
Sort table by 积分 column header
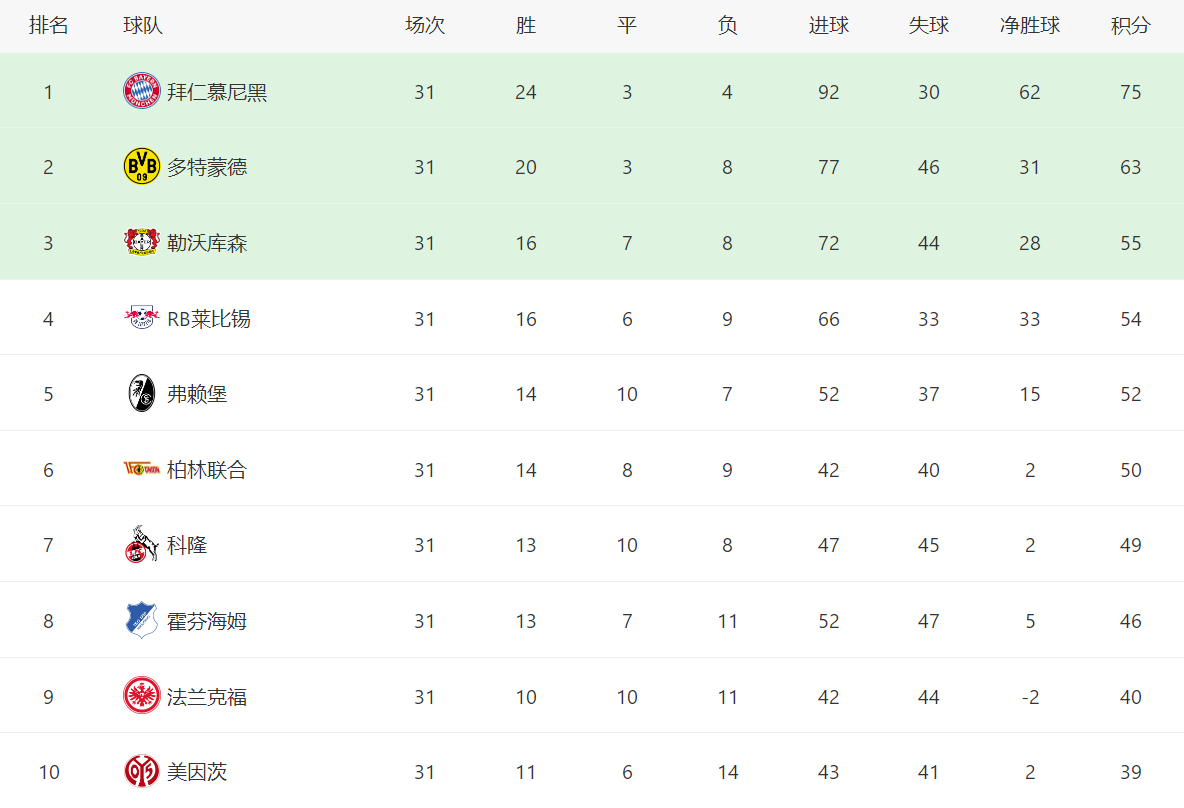tap(1130, 26)
